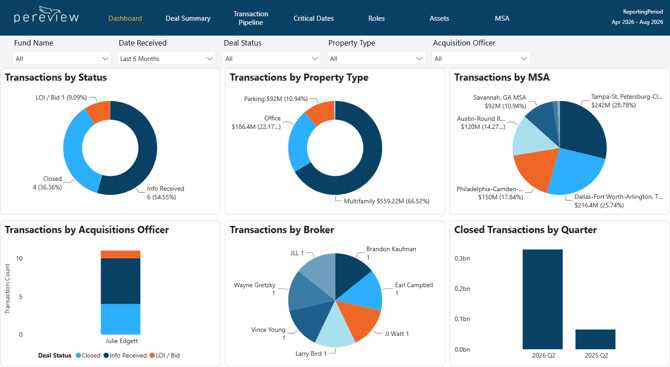Screen dimensions: 670x367
Task: Select the Parking property type slice
Action: 322,112
